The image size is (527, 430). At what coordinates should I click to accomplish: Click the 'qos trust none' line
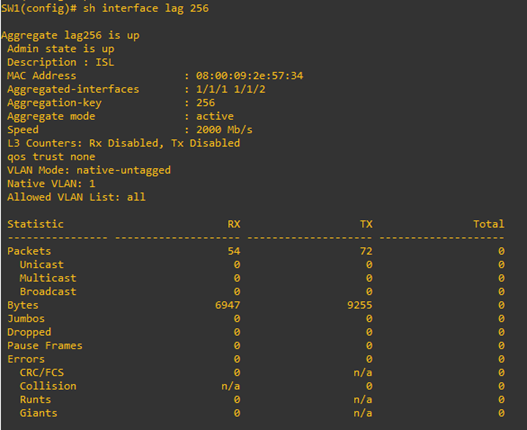(x=51, y=157)
